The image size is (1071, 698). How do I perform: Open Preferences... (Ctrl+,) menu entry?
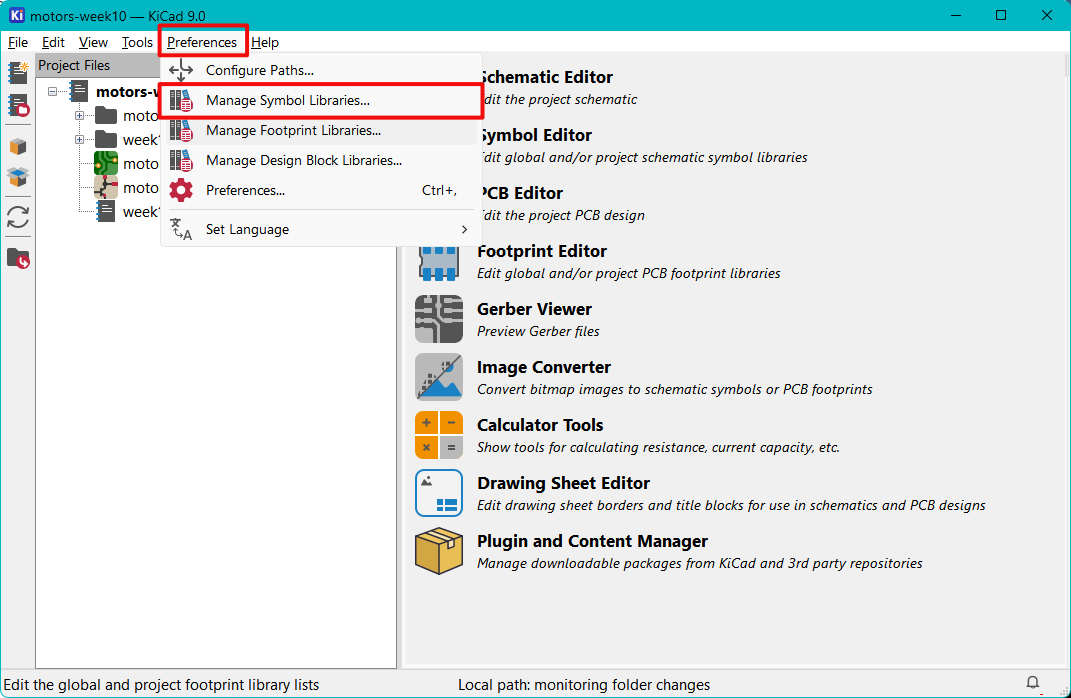(x=320, y=191)
